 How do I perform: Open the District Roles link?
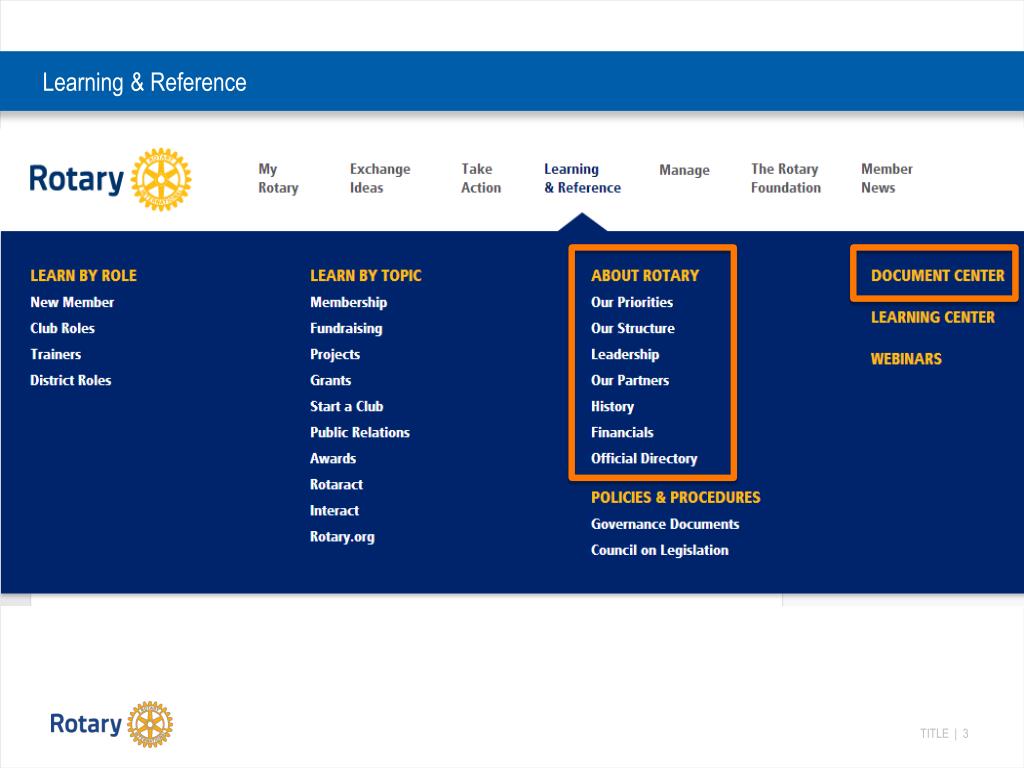tap(71, 381)
